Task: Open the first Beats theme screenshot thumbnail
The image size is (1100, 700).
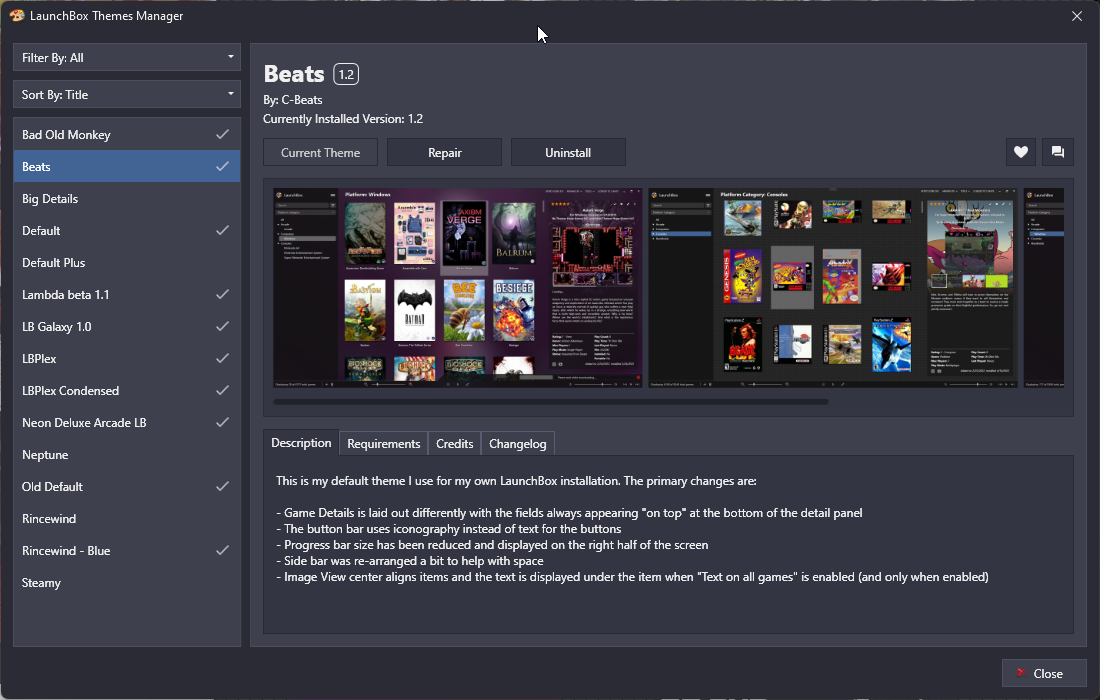Action: click(458, 288)
